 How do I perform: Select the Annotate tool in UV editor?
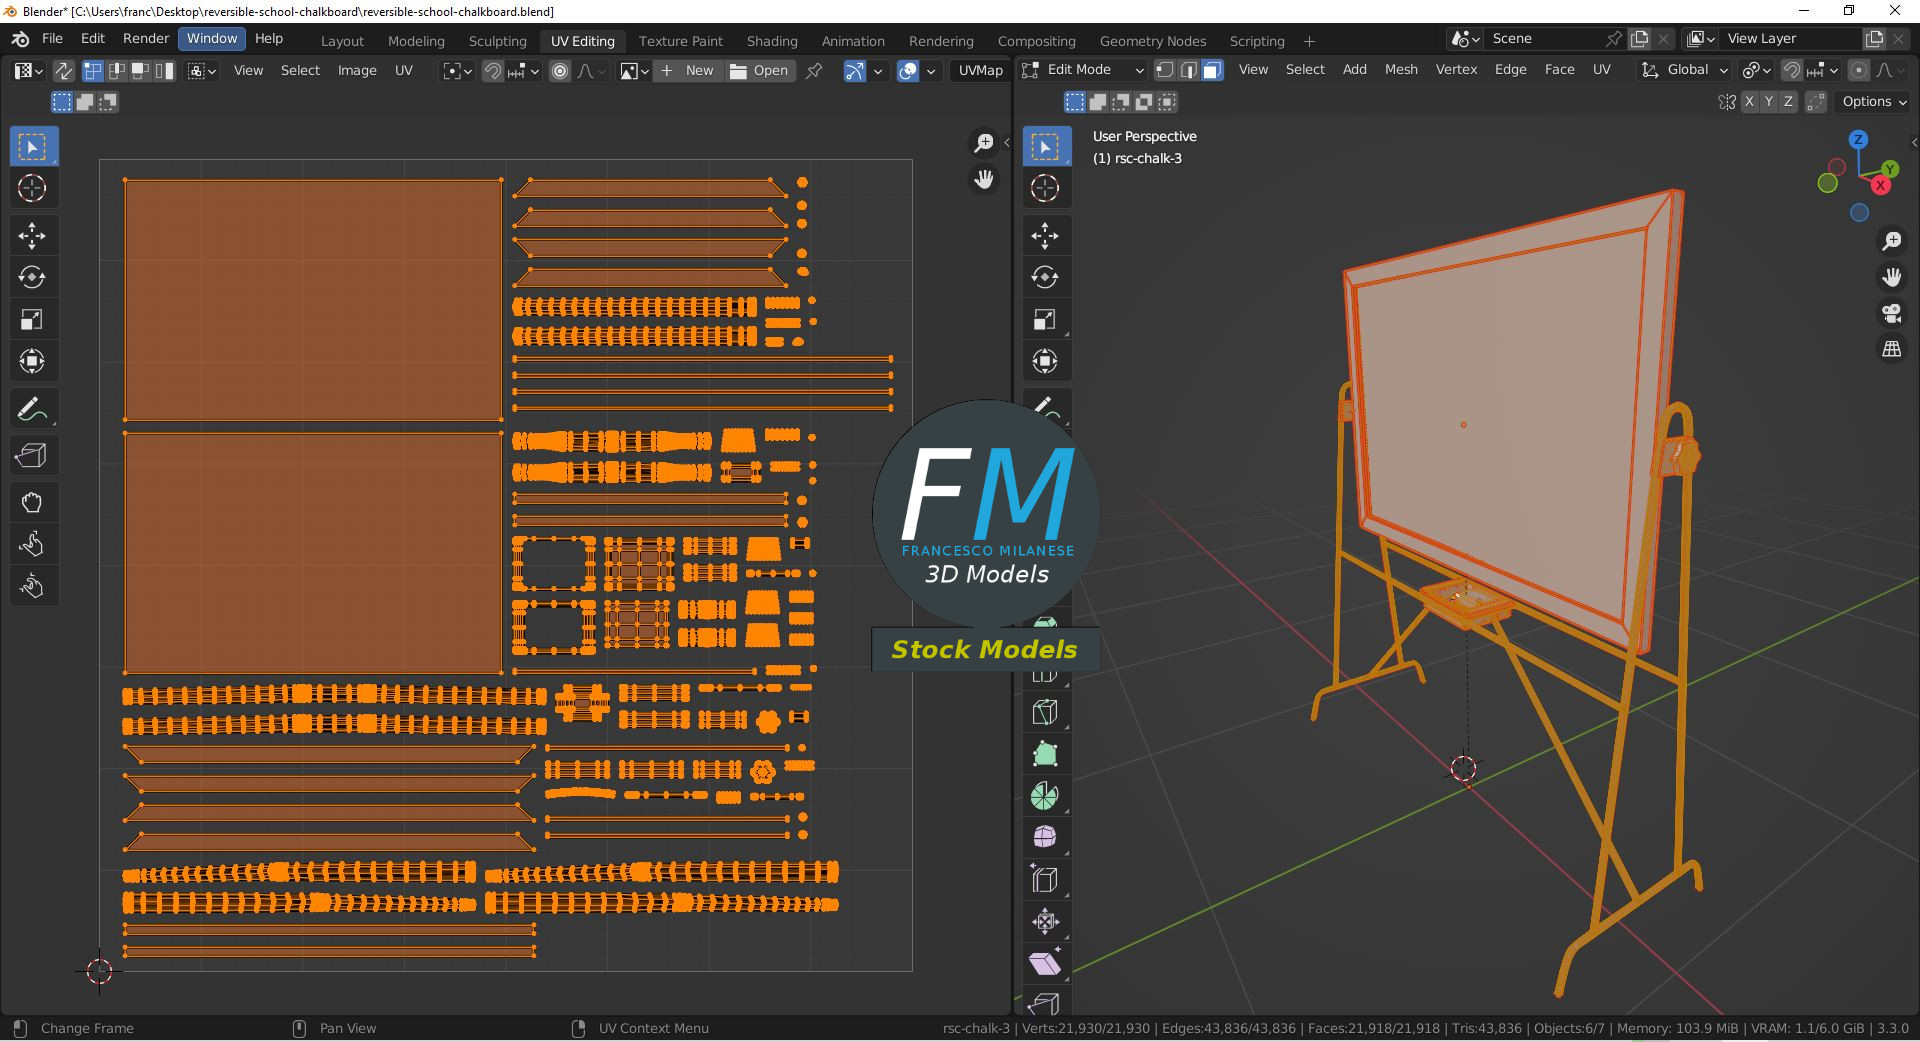[x=32, y=409]
